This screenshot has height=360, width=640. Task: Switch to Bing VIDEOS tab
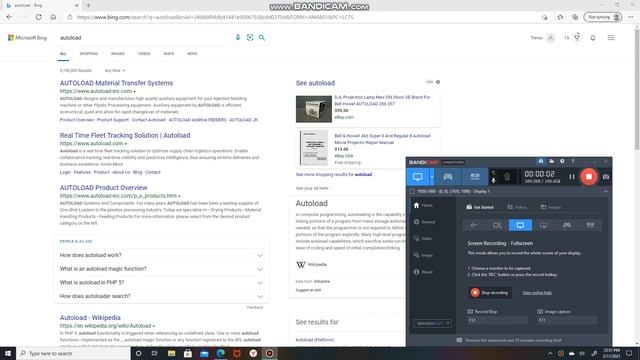pyautogui.click(x=144, y=54)
